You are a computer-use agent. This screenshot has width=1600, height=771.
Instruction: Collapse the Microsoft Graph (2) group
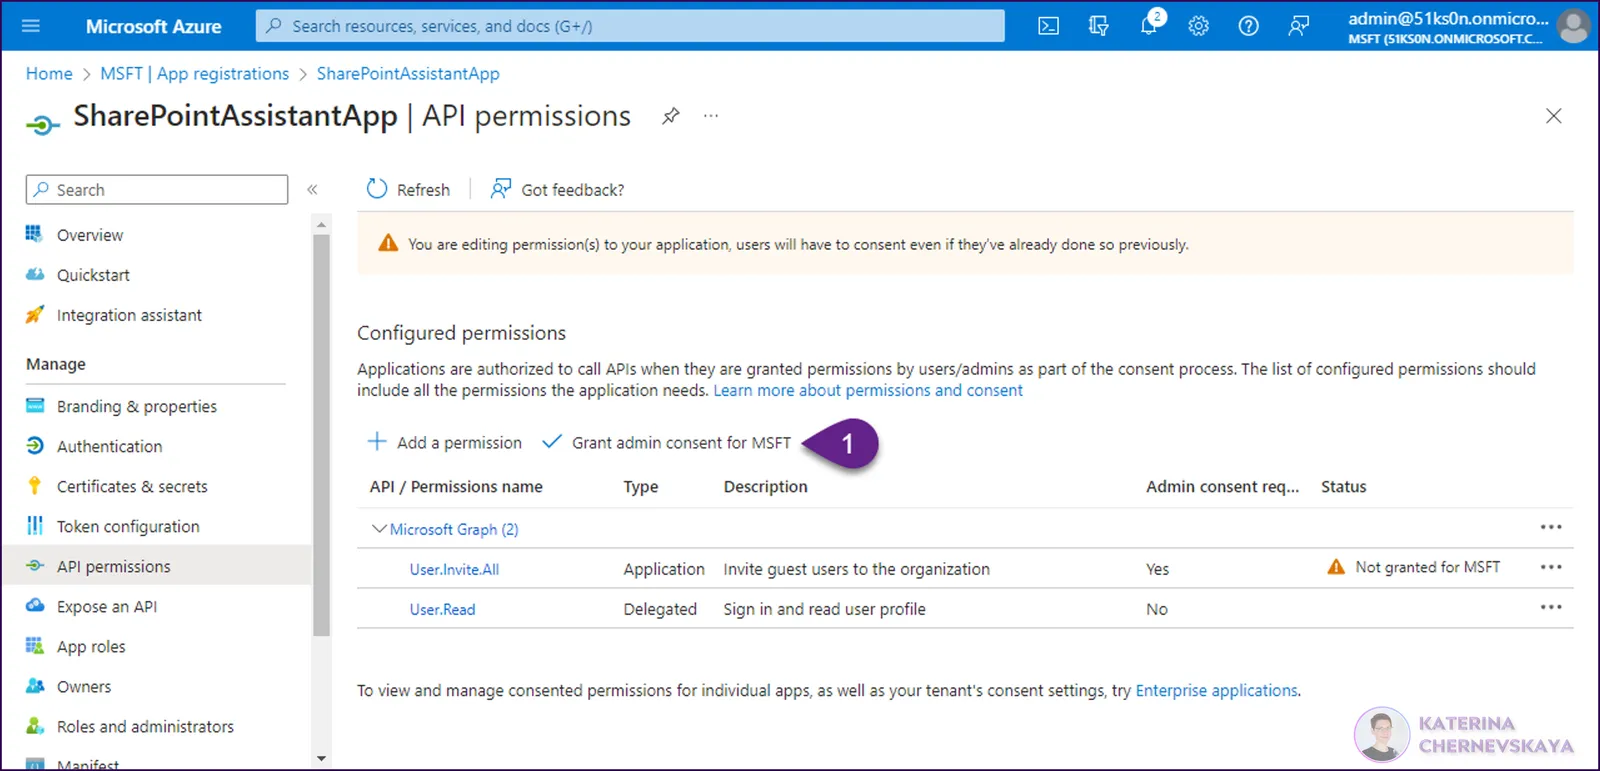(x=379, y=529)
